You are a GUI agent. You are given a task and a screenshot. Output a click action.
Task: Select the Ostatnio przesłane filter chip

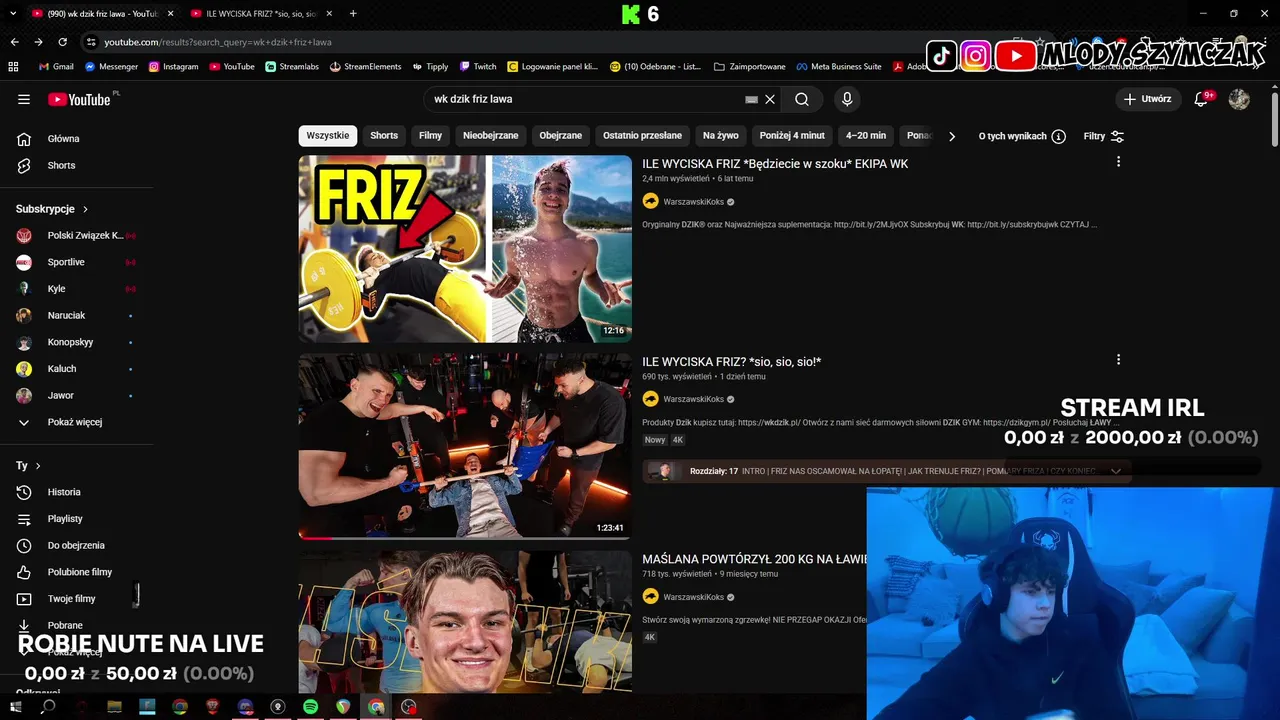pyautogui.click(x=642, y=136)
